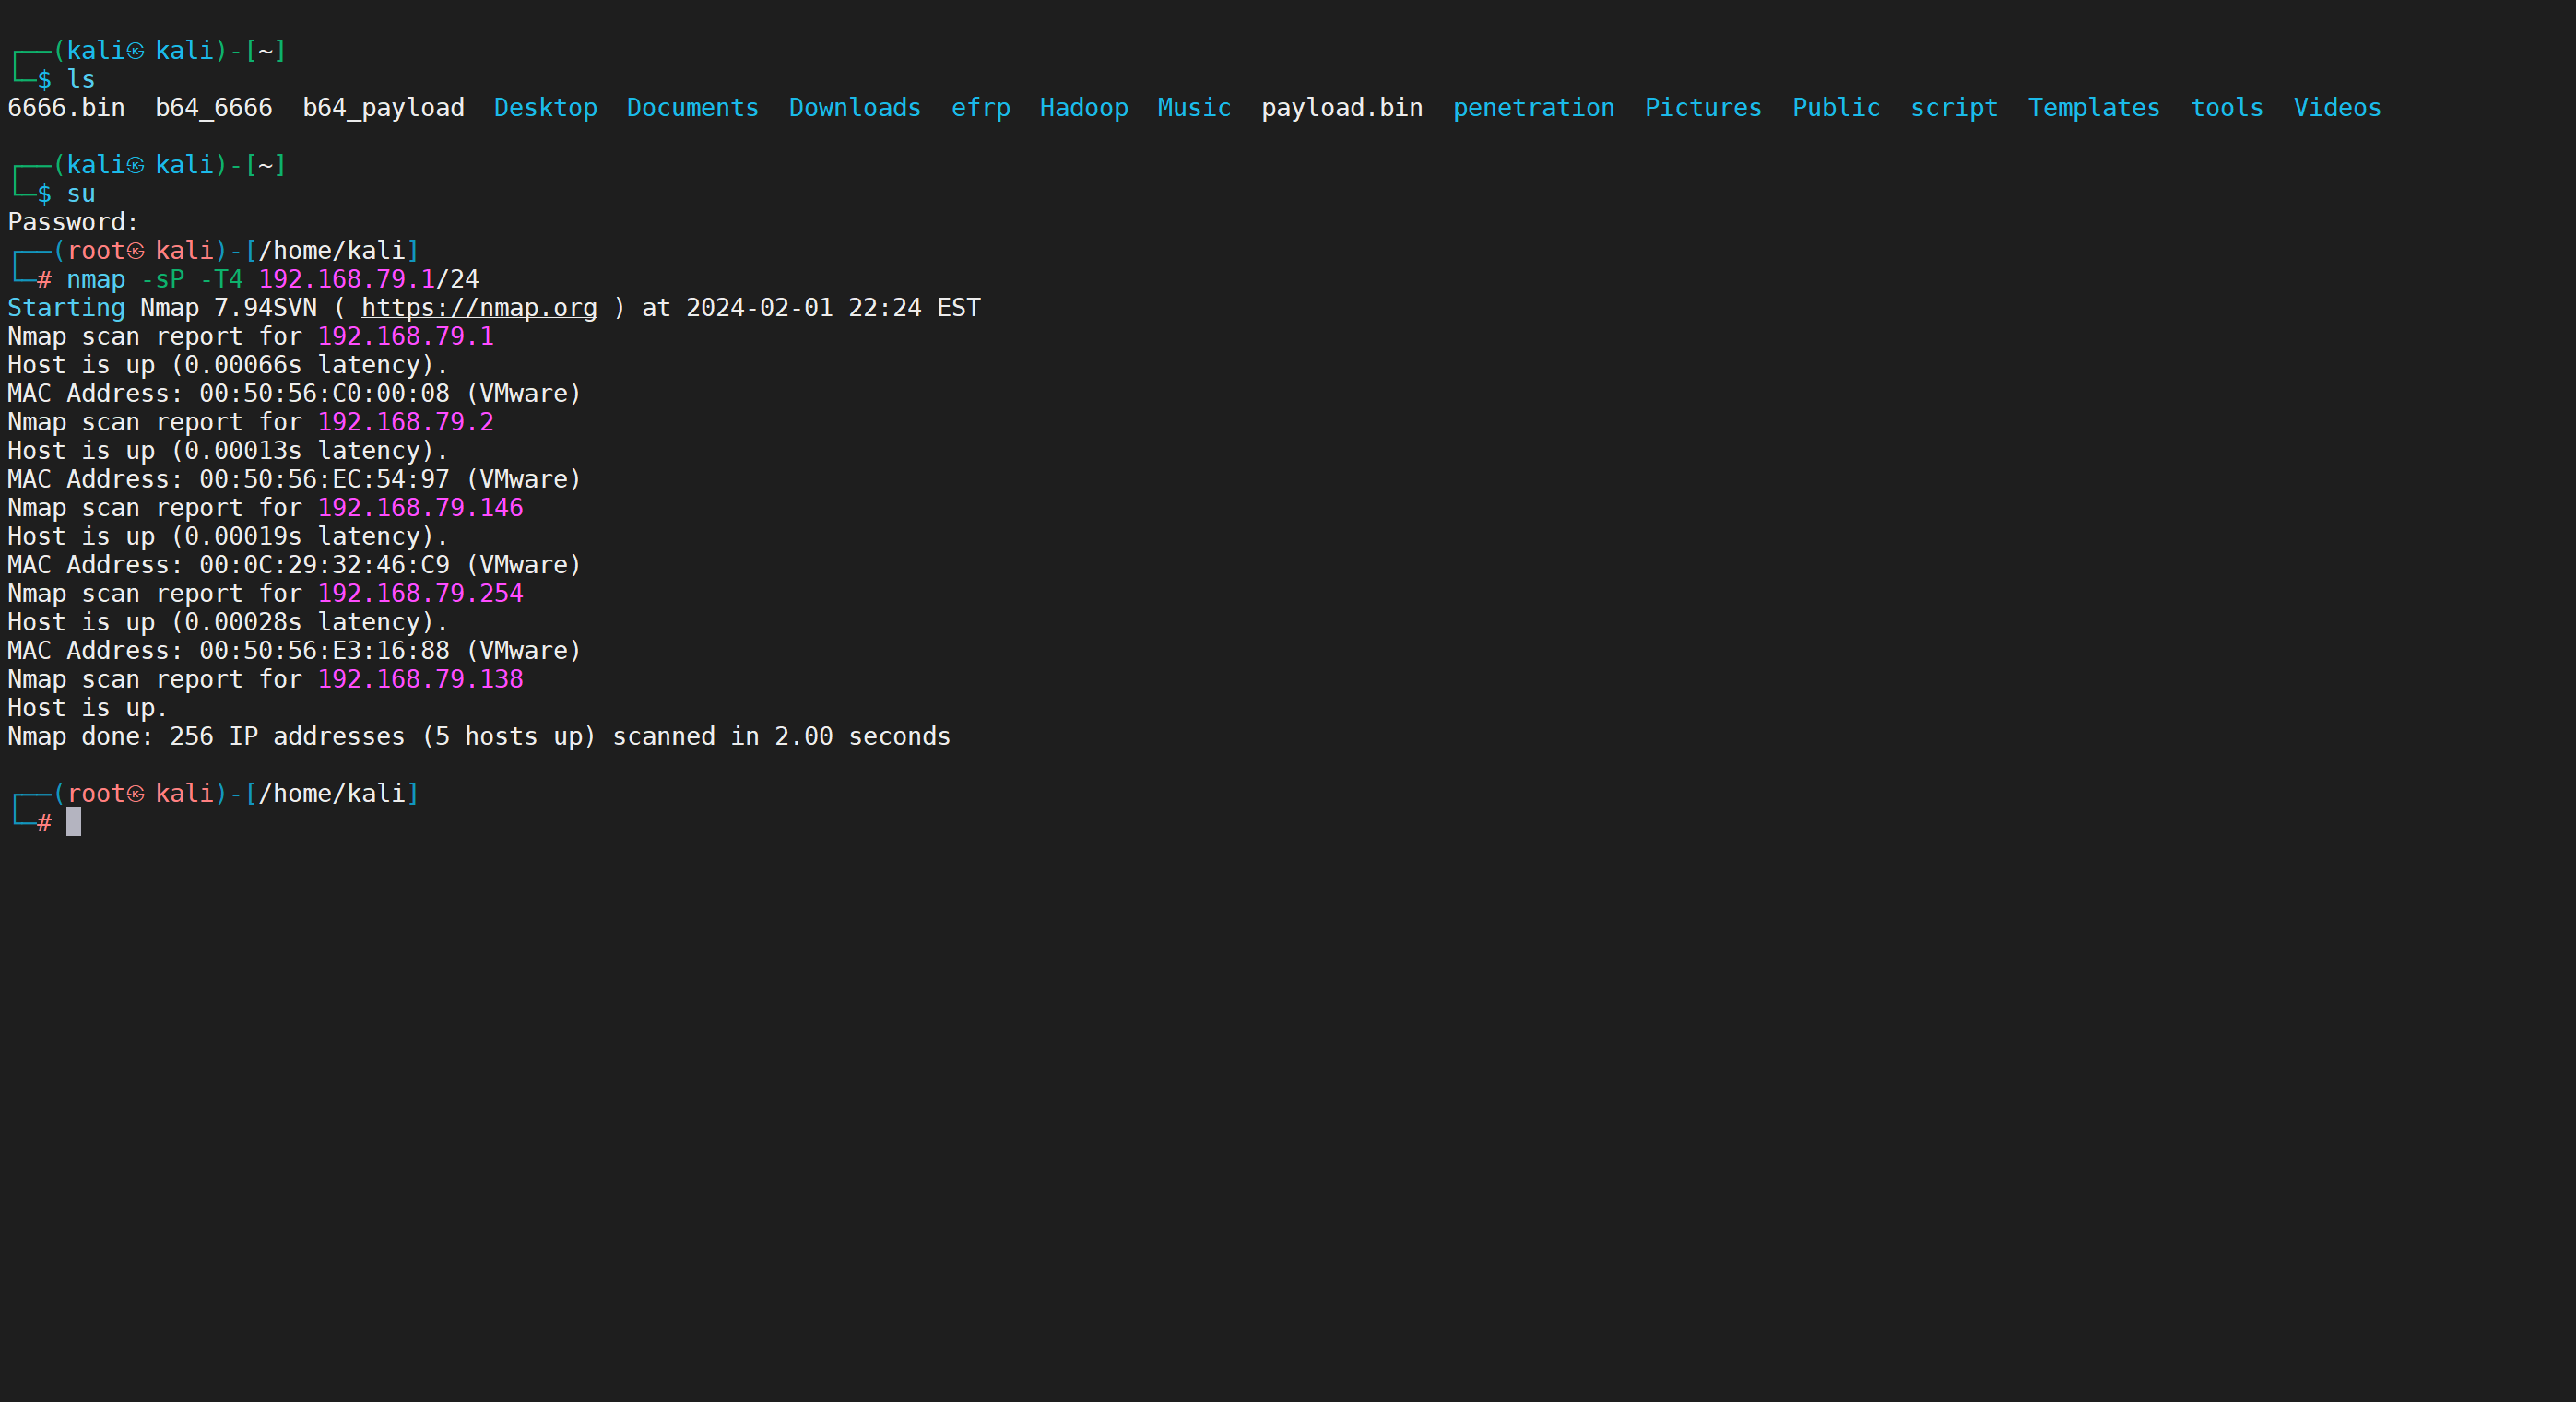Viewport: 2576px width, 1402px height.
Task: Click the payload.bin file name
Action: 1341,108
